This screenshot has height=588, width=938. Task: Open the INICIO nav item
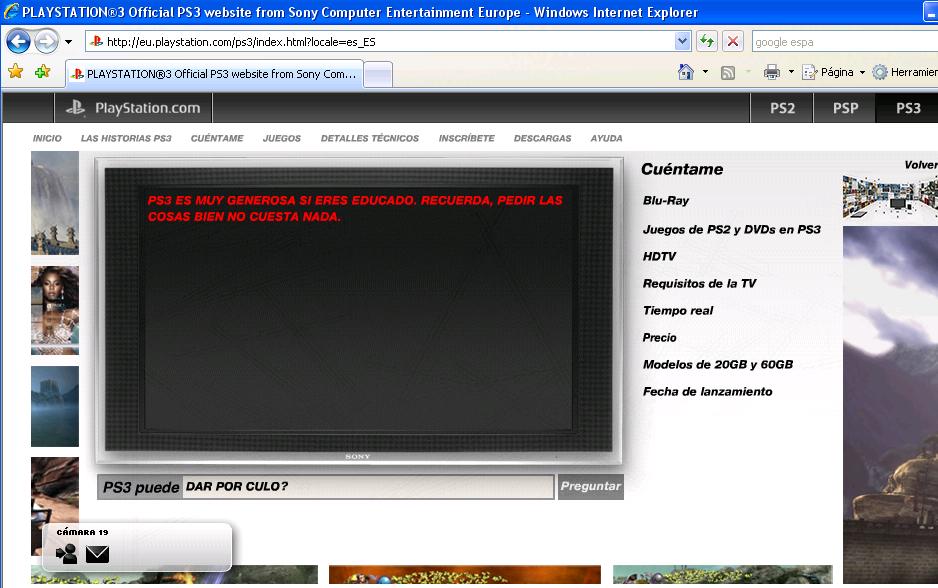click(47, 138)
